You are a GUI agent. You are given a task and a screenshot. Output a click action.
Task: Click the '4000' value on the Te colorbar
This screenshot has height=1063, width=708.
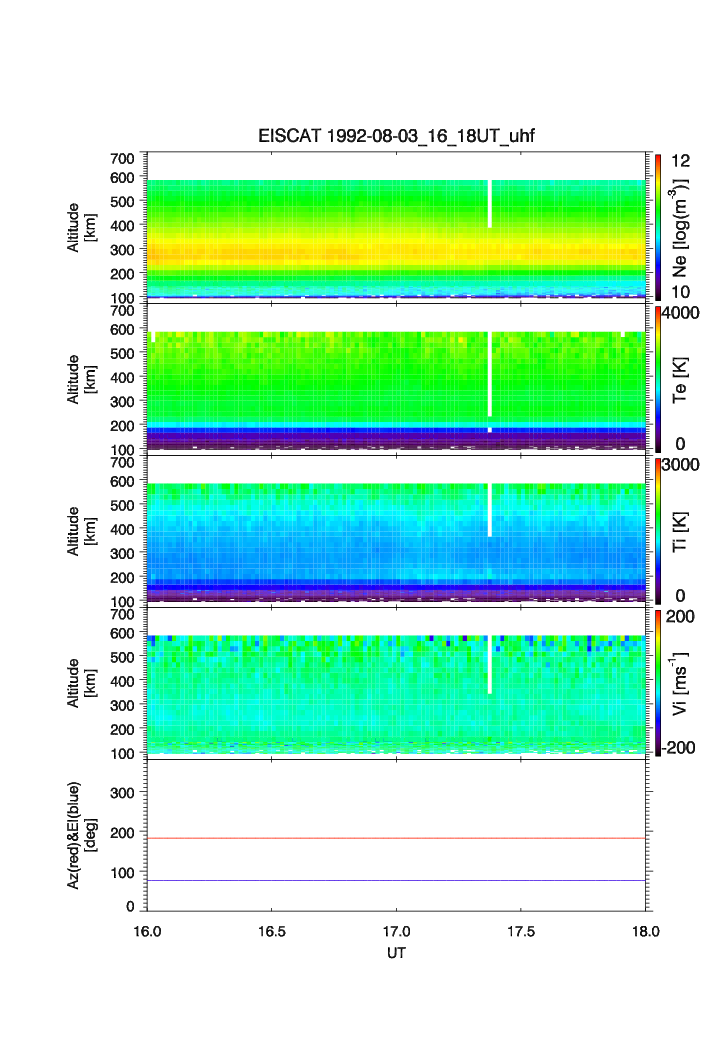(681, 313)
